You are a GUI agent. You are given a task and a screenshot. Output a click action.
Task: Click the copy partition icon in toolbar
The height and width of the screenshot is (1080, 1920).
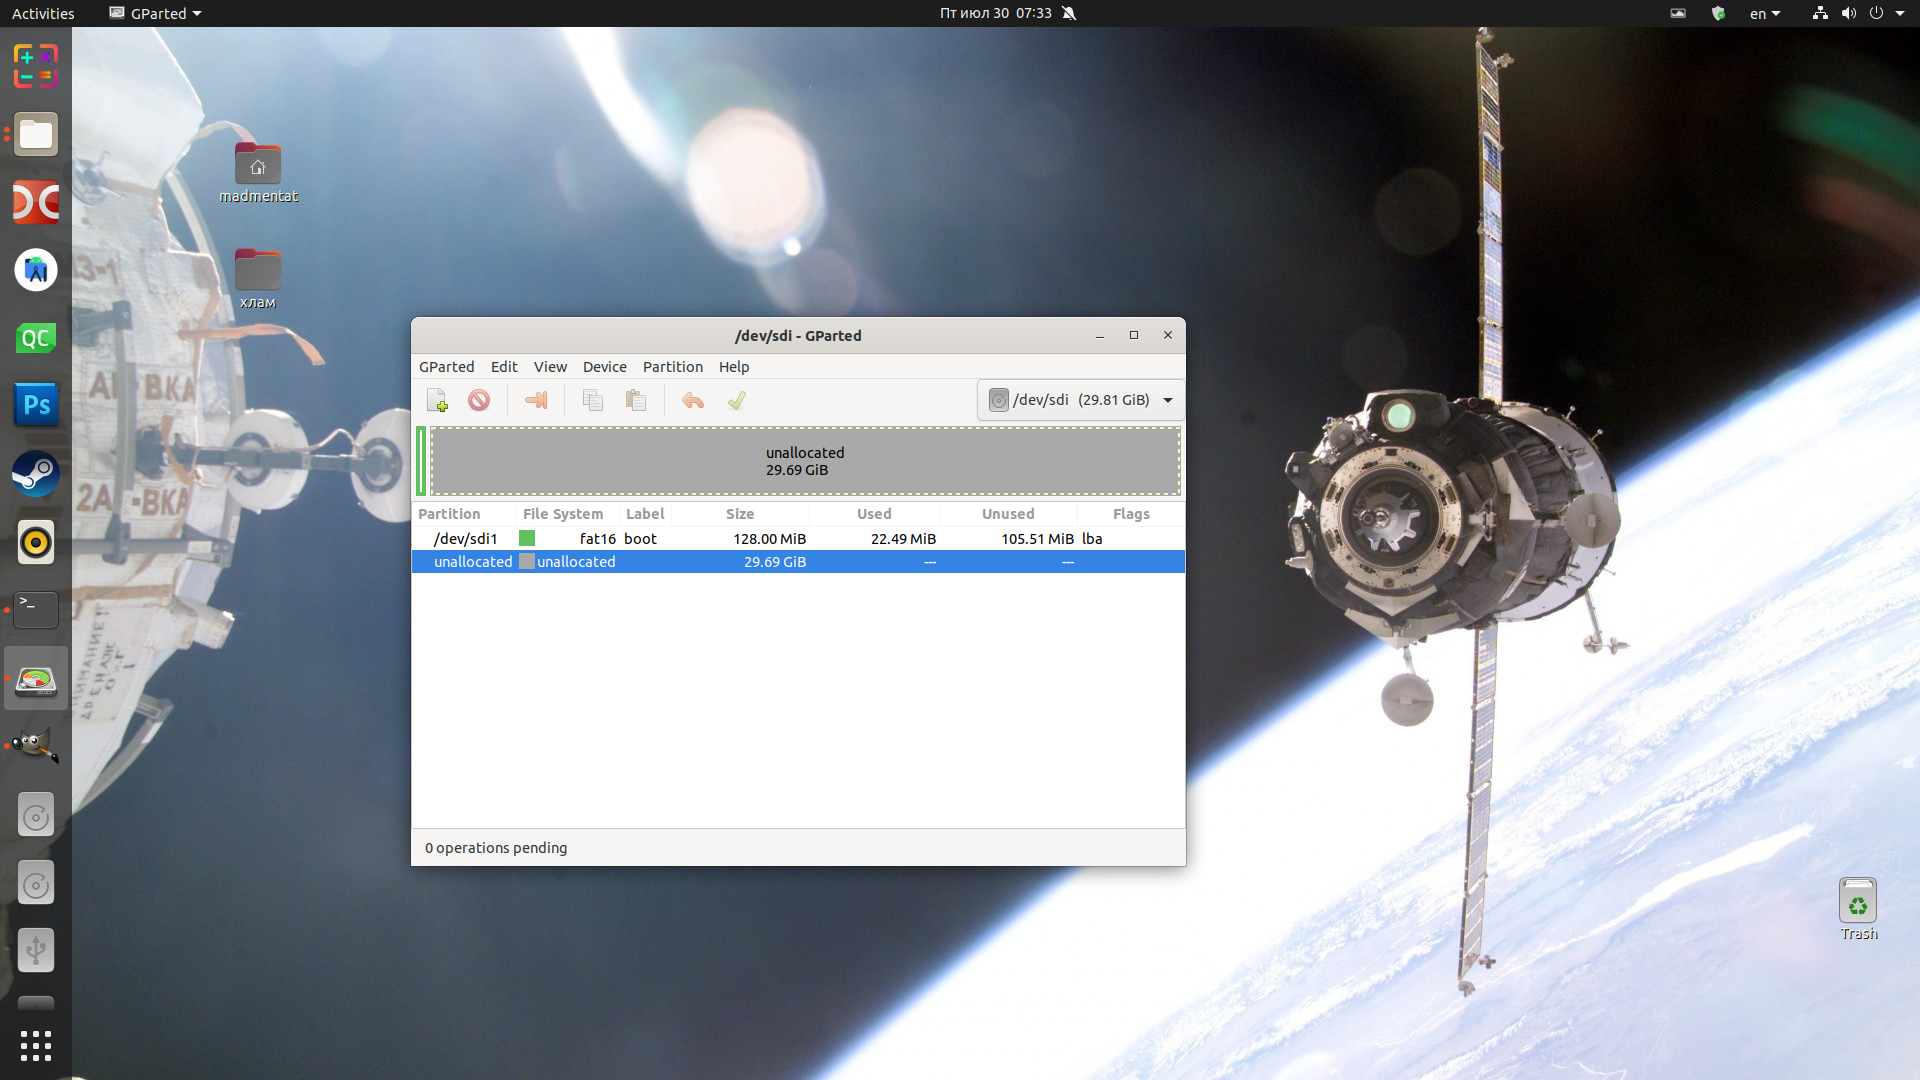point(592,400)
